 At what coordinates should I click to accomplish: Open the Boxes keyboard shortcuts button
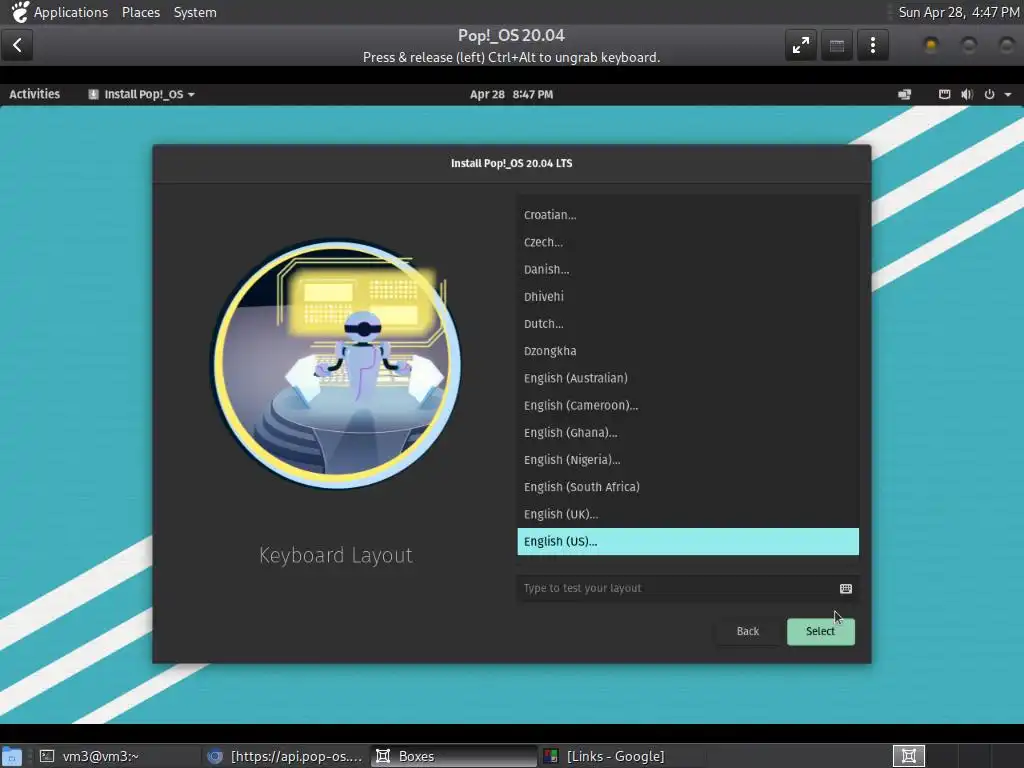(837, 45)
